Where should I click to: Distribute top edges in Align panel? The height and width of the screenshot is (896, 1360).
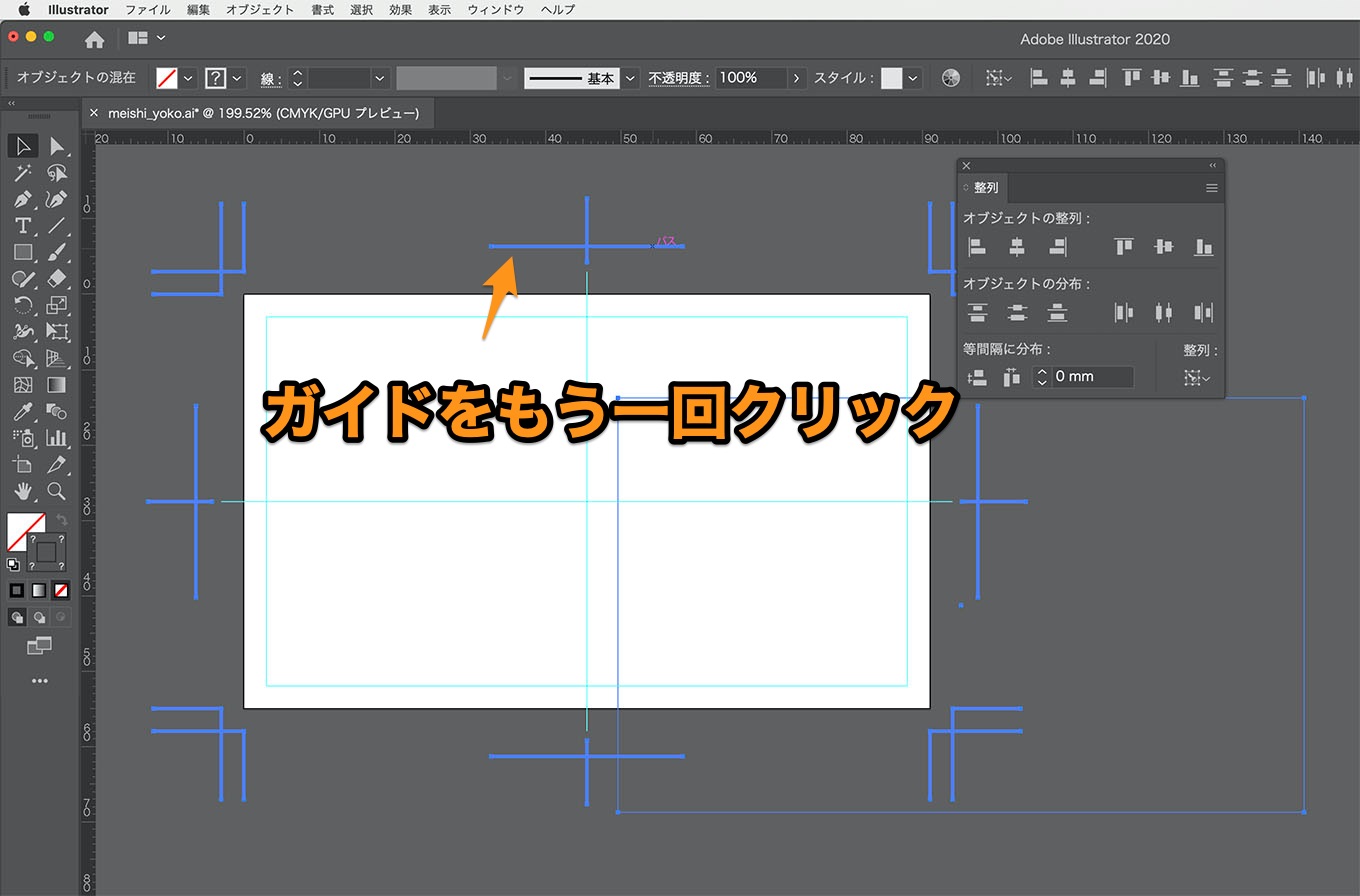[977, 313]
